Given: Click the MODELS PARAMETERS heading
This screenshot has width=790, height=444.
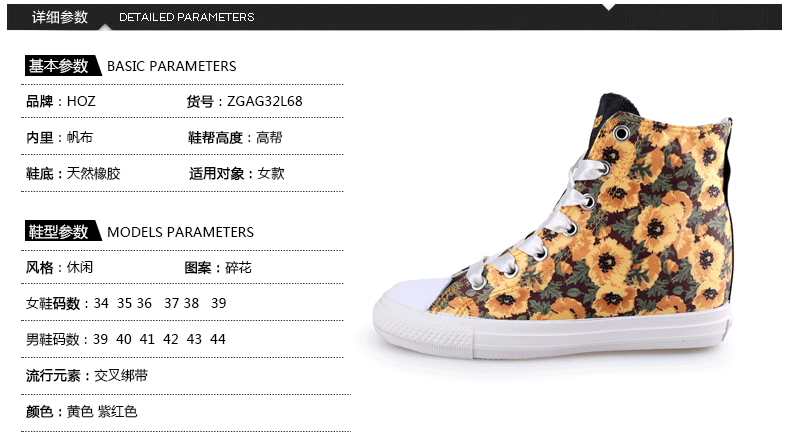Looking at the screenshot, I should (180, 232).
